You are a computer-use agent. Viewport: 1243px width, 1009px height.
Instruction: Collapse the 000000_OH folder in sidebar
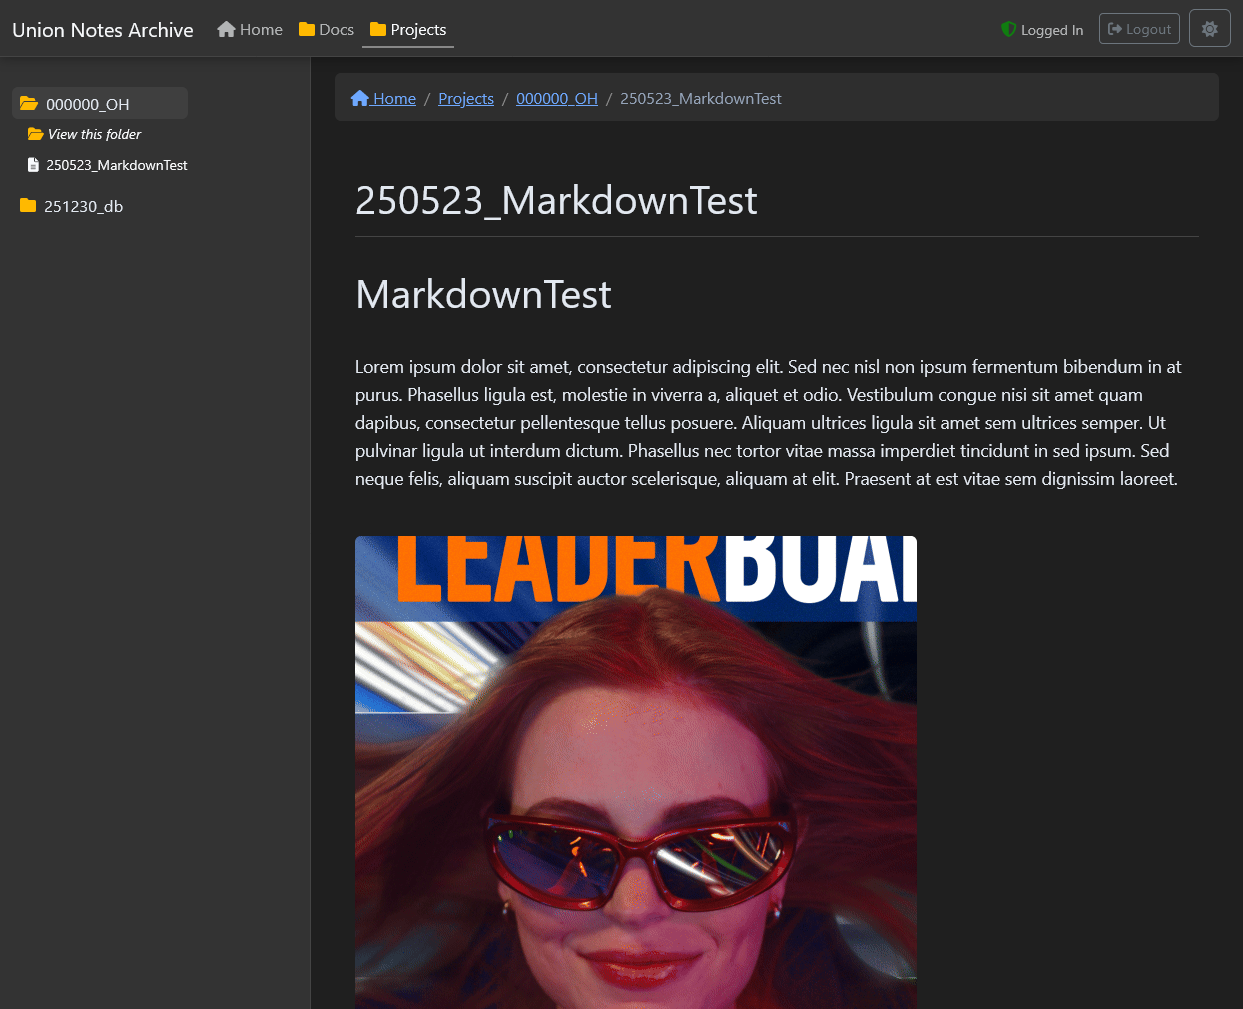(x=100, y=104)
